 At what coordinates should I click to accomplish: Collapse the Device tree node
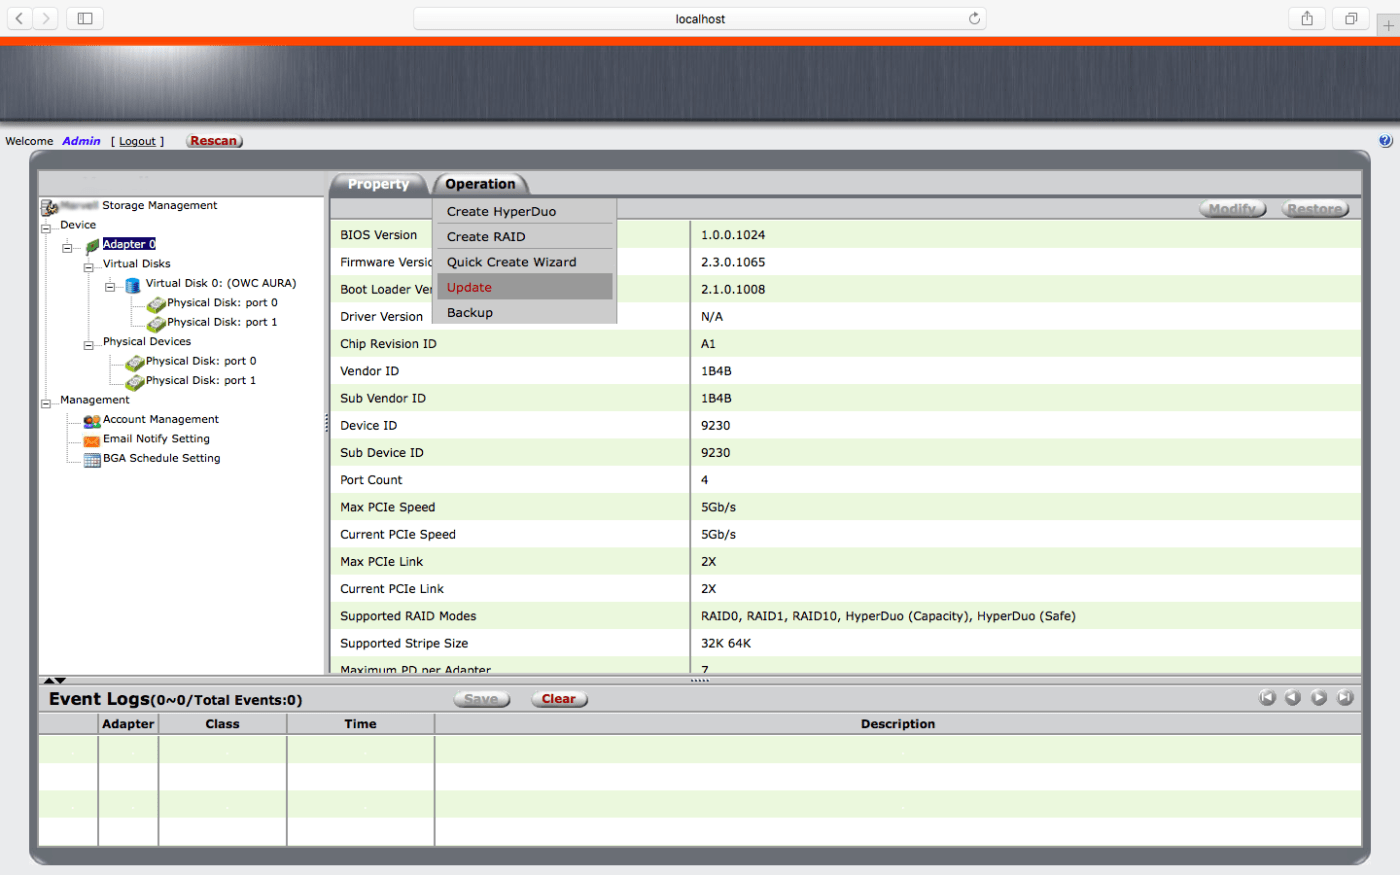(x=46, y=228)
